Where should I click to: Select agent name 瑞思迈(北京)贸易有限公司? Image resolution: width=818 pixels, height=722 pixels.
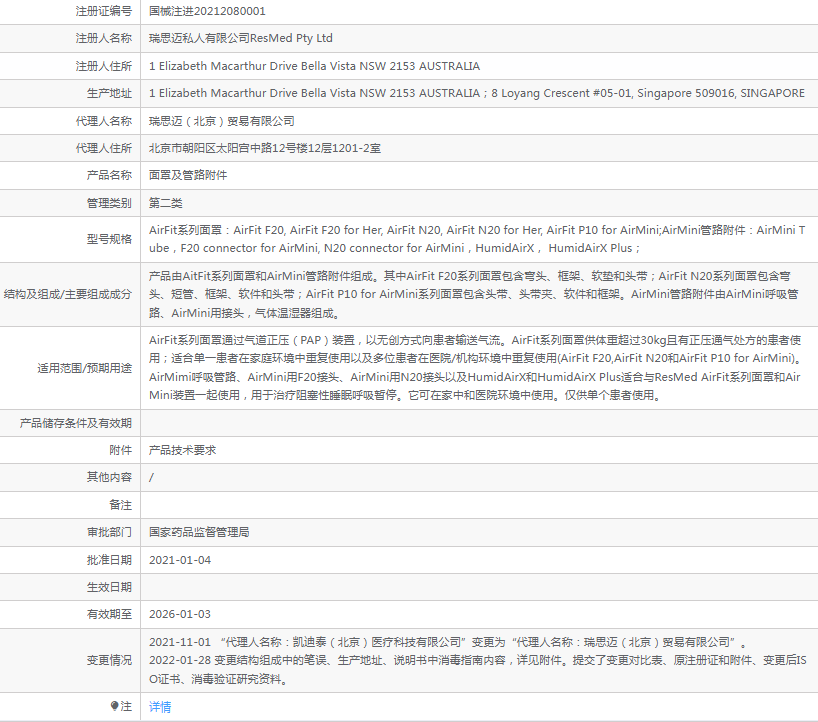(222, 120)
